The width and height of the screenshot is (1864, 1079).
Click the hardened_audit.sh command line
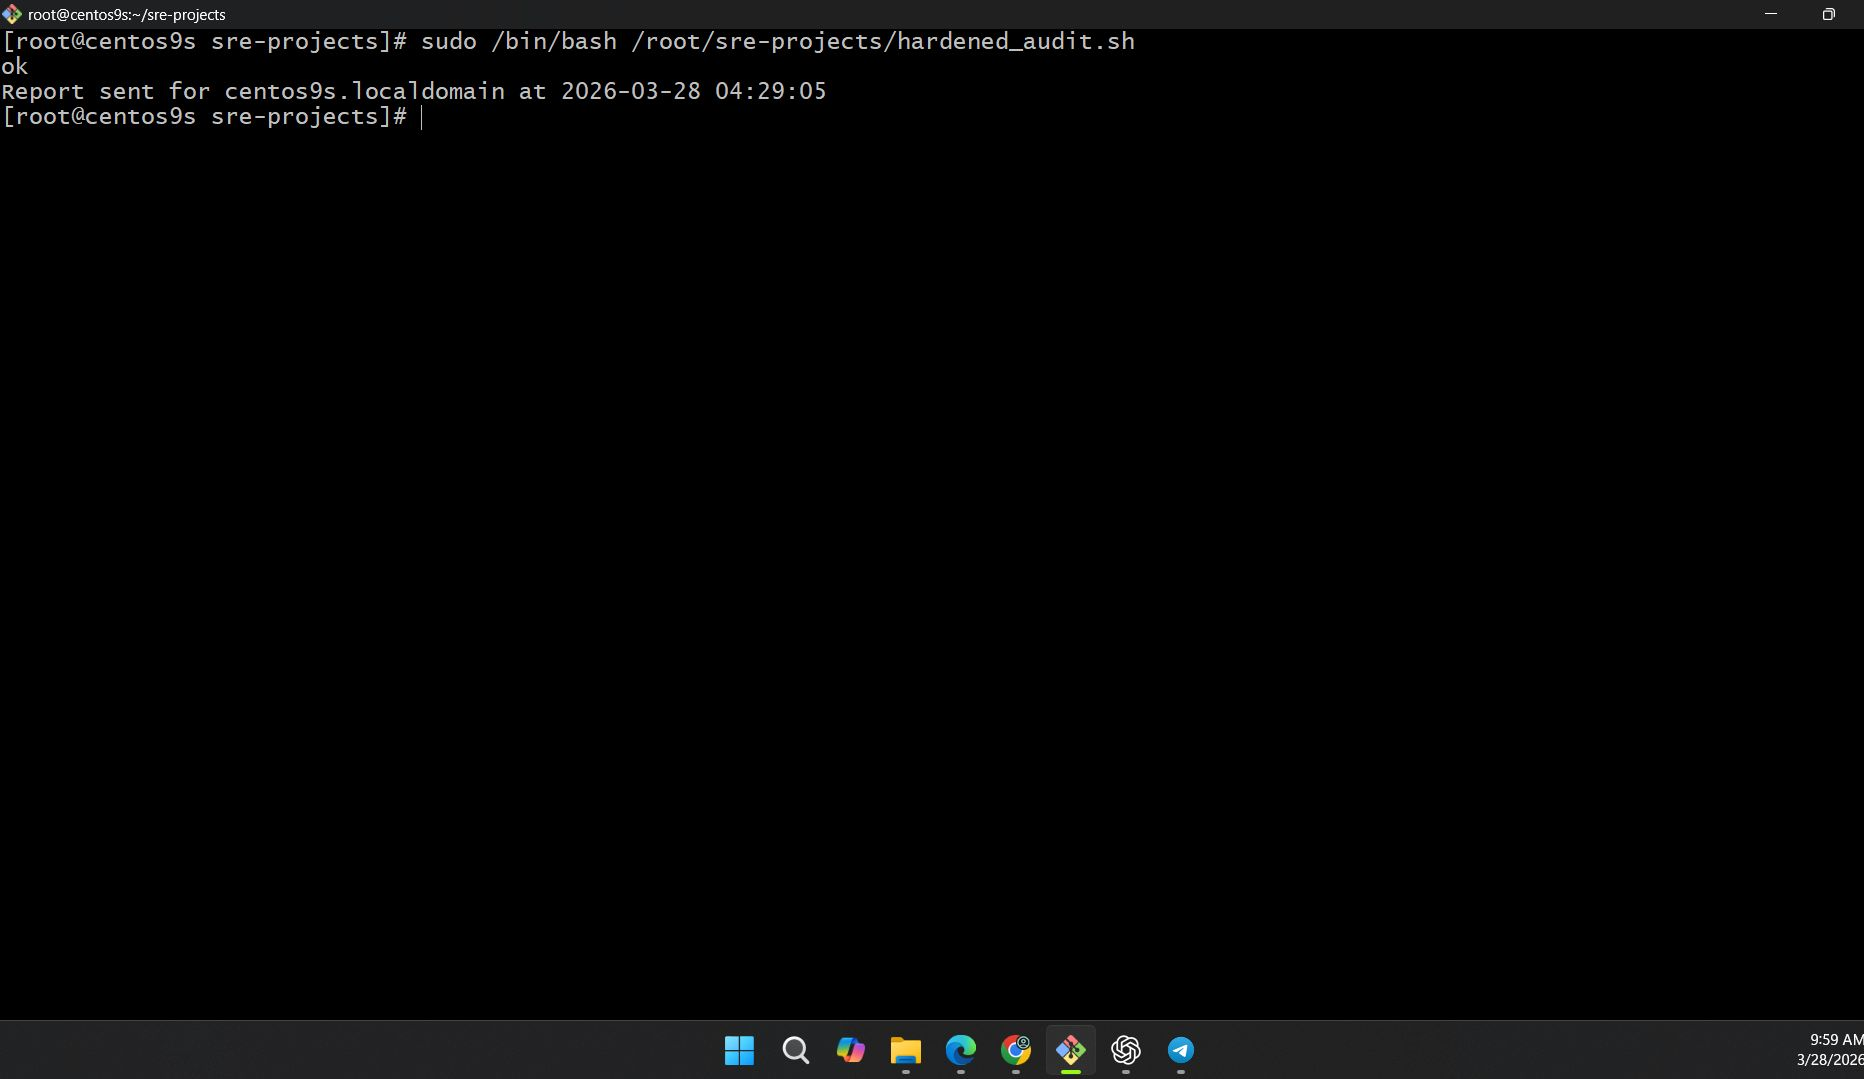coord(568,41)
